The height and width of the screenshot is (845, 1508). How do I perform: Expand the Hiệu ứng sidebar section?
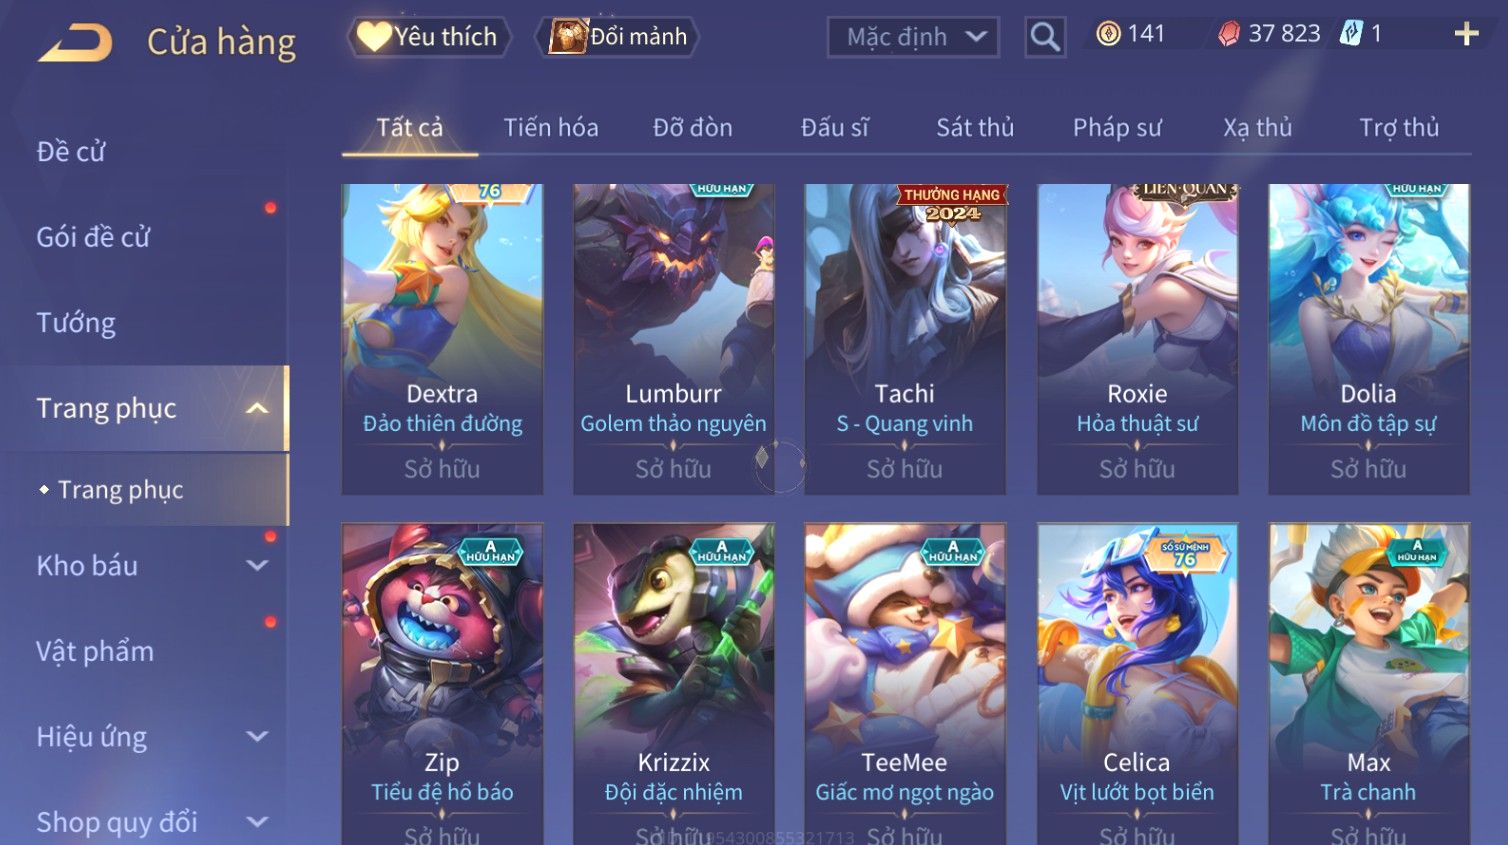click(257, 737)
